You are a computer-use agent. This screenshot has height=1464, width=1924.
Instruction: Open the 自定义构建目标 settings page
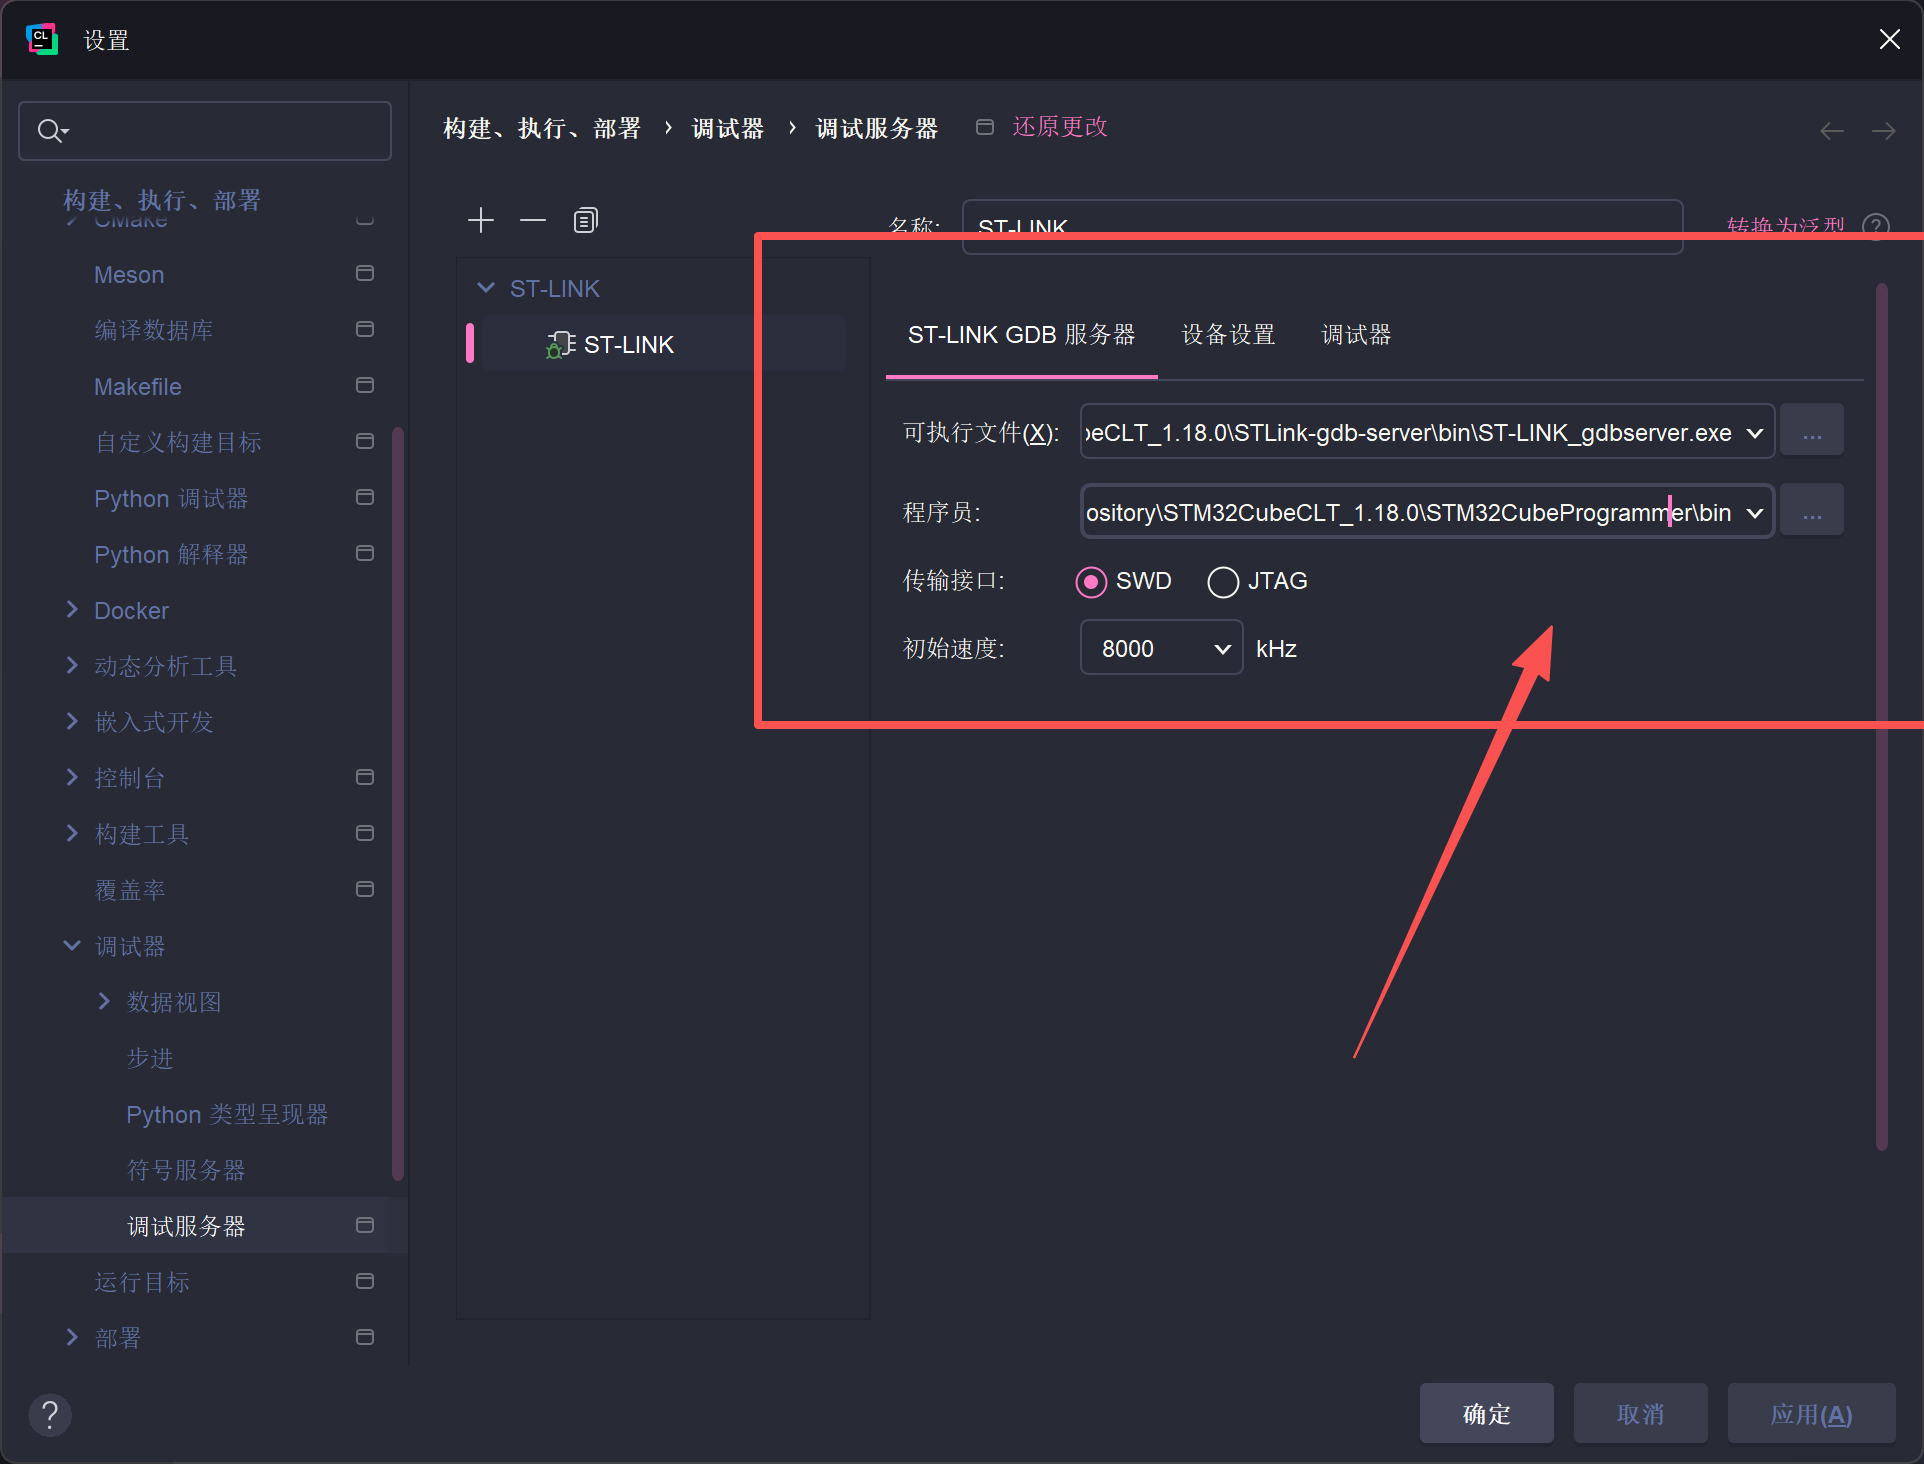pos(178,443)
